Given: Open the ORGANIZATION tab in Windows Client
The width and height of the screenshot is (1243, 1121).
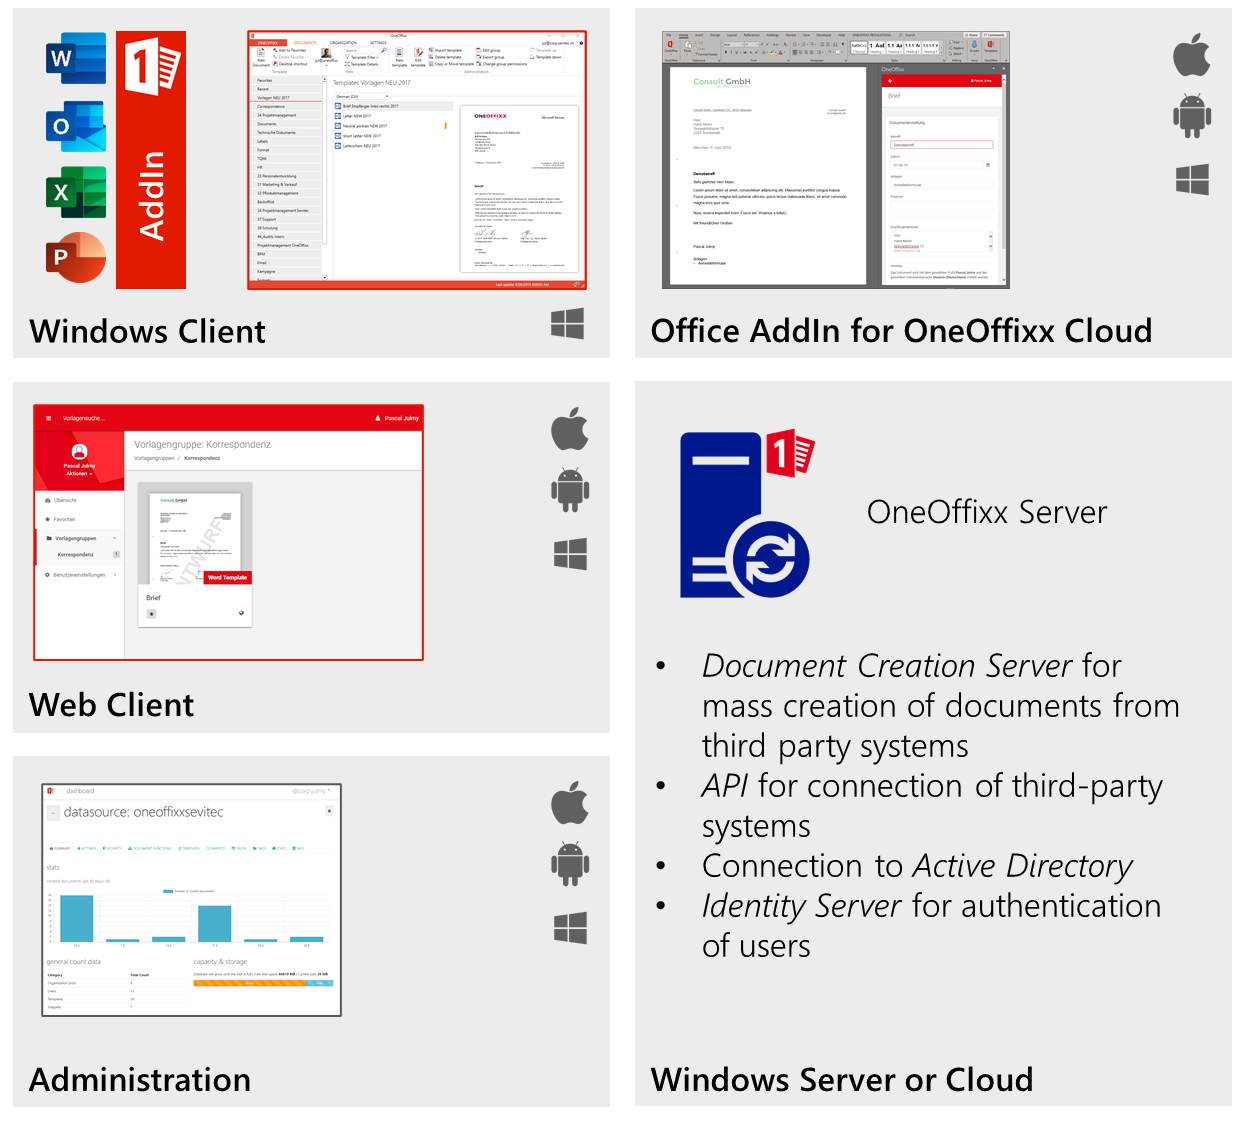Looking at the screenshot, I should pos(343,43).
